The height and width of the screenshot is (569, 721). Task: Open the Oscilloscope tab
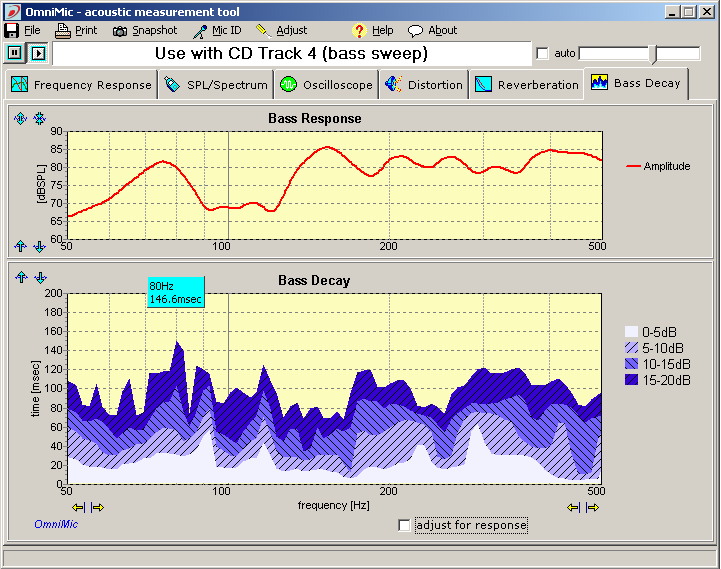coord(327,85)
